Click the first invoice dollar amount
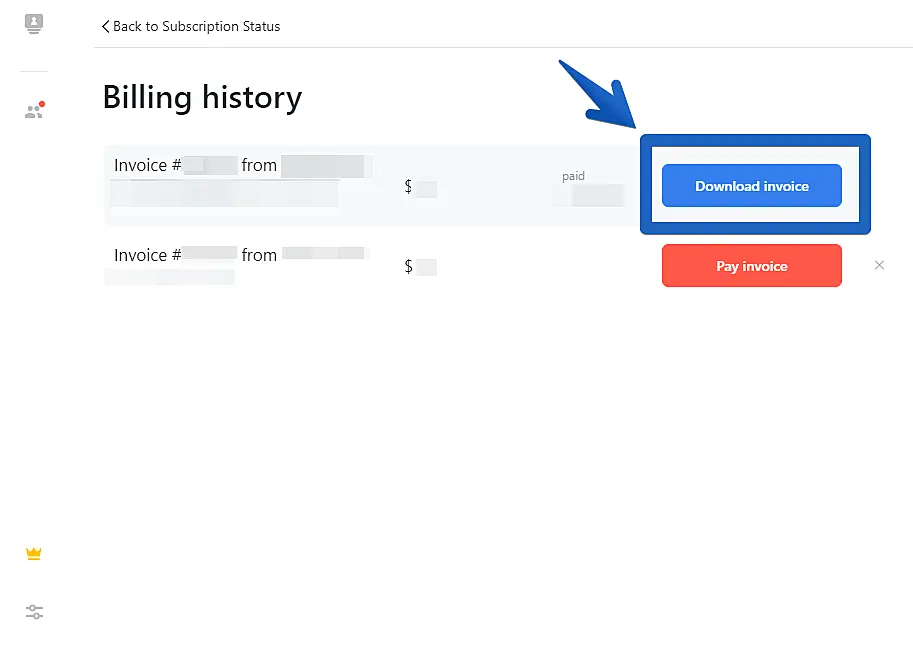 (420, 187)
